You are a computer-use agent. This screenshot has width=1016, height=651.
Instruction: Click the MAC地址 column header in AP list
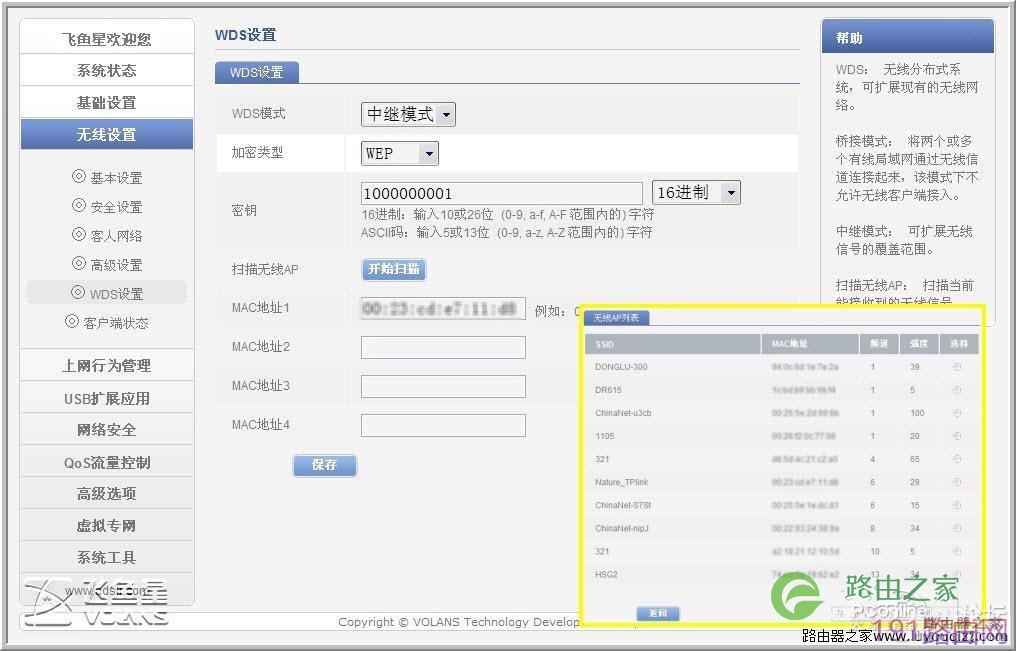[810, 344]
